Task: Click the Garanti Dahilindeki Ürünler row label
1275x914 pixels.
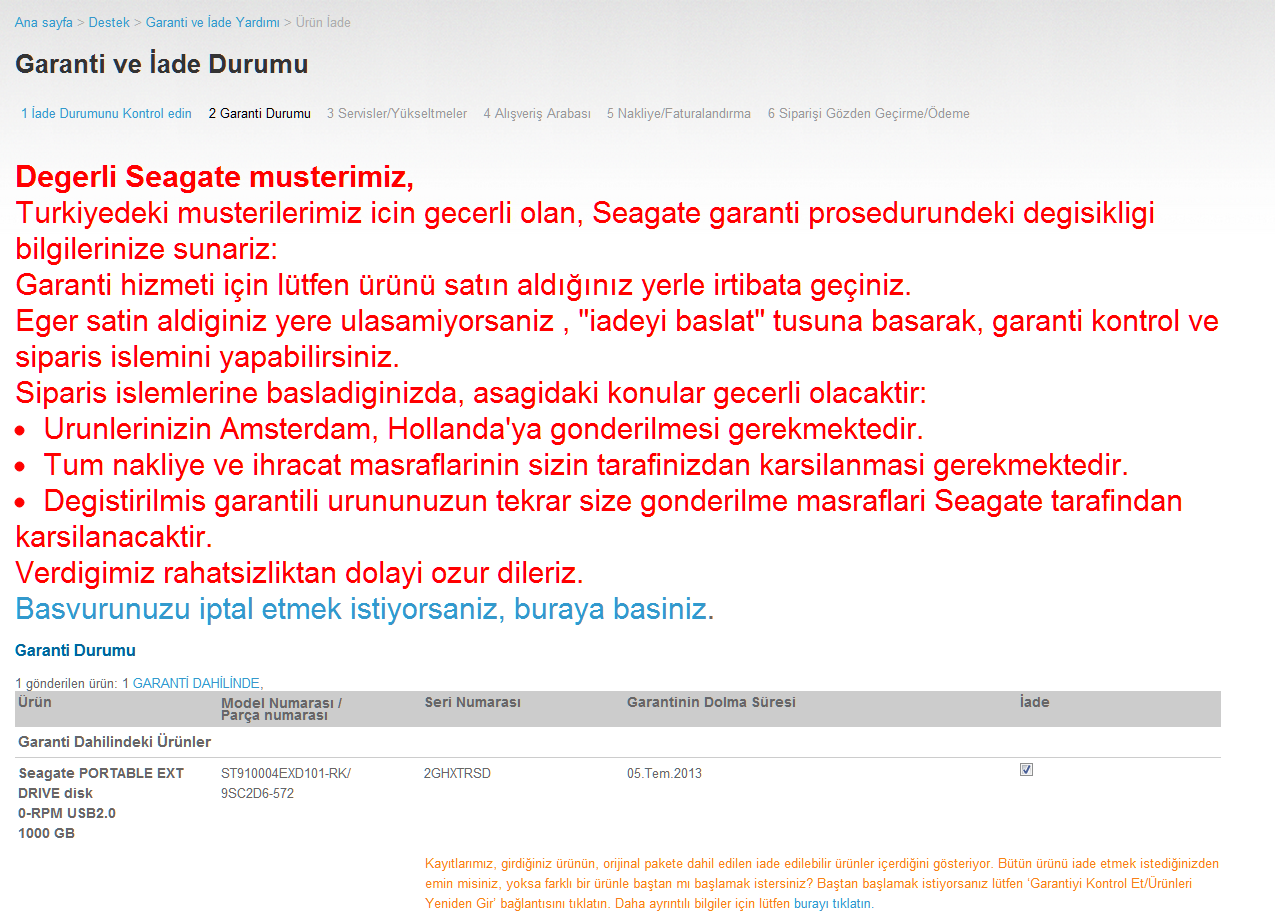Action: point(115,742)
